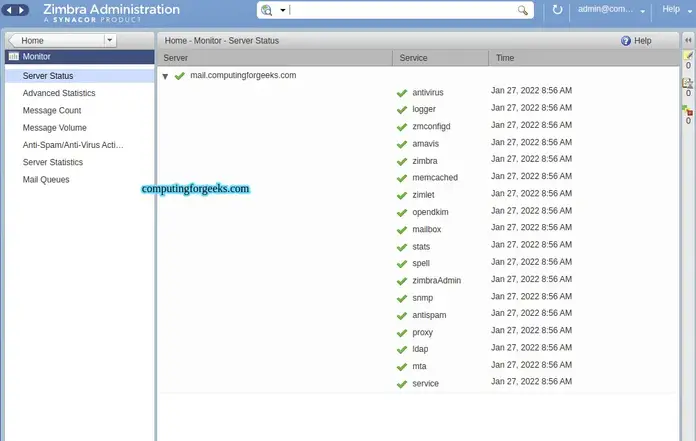Click the back navigation arrow

9,10
